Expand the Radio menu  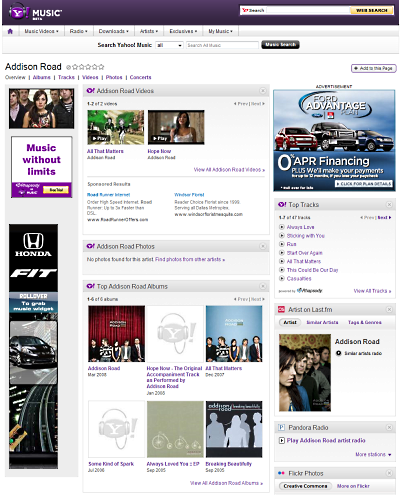click(x=78, y=31)
